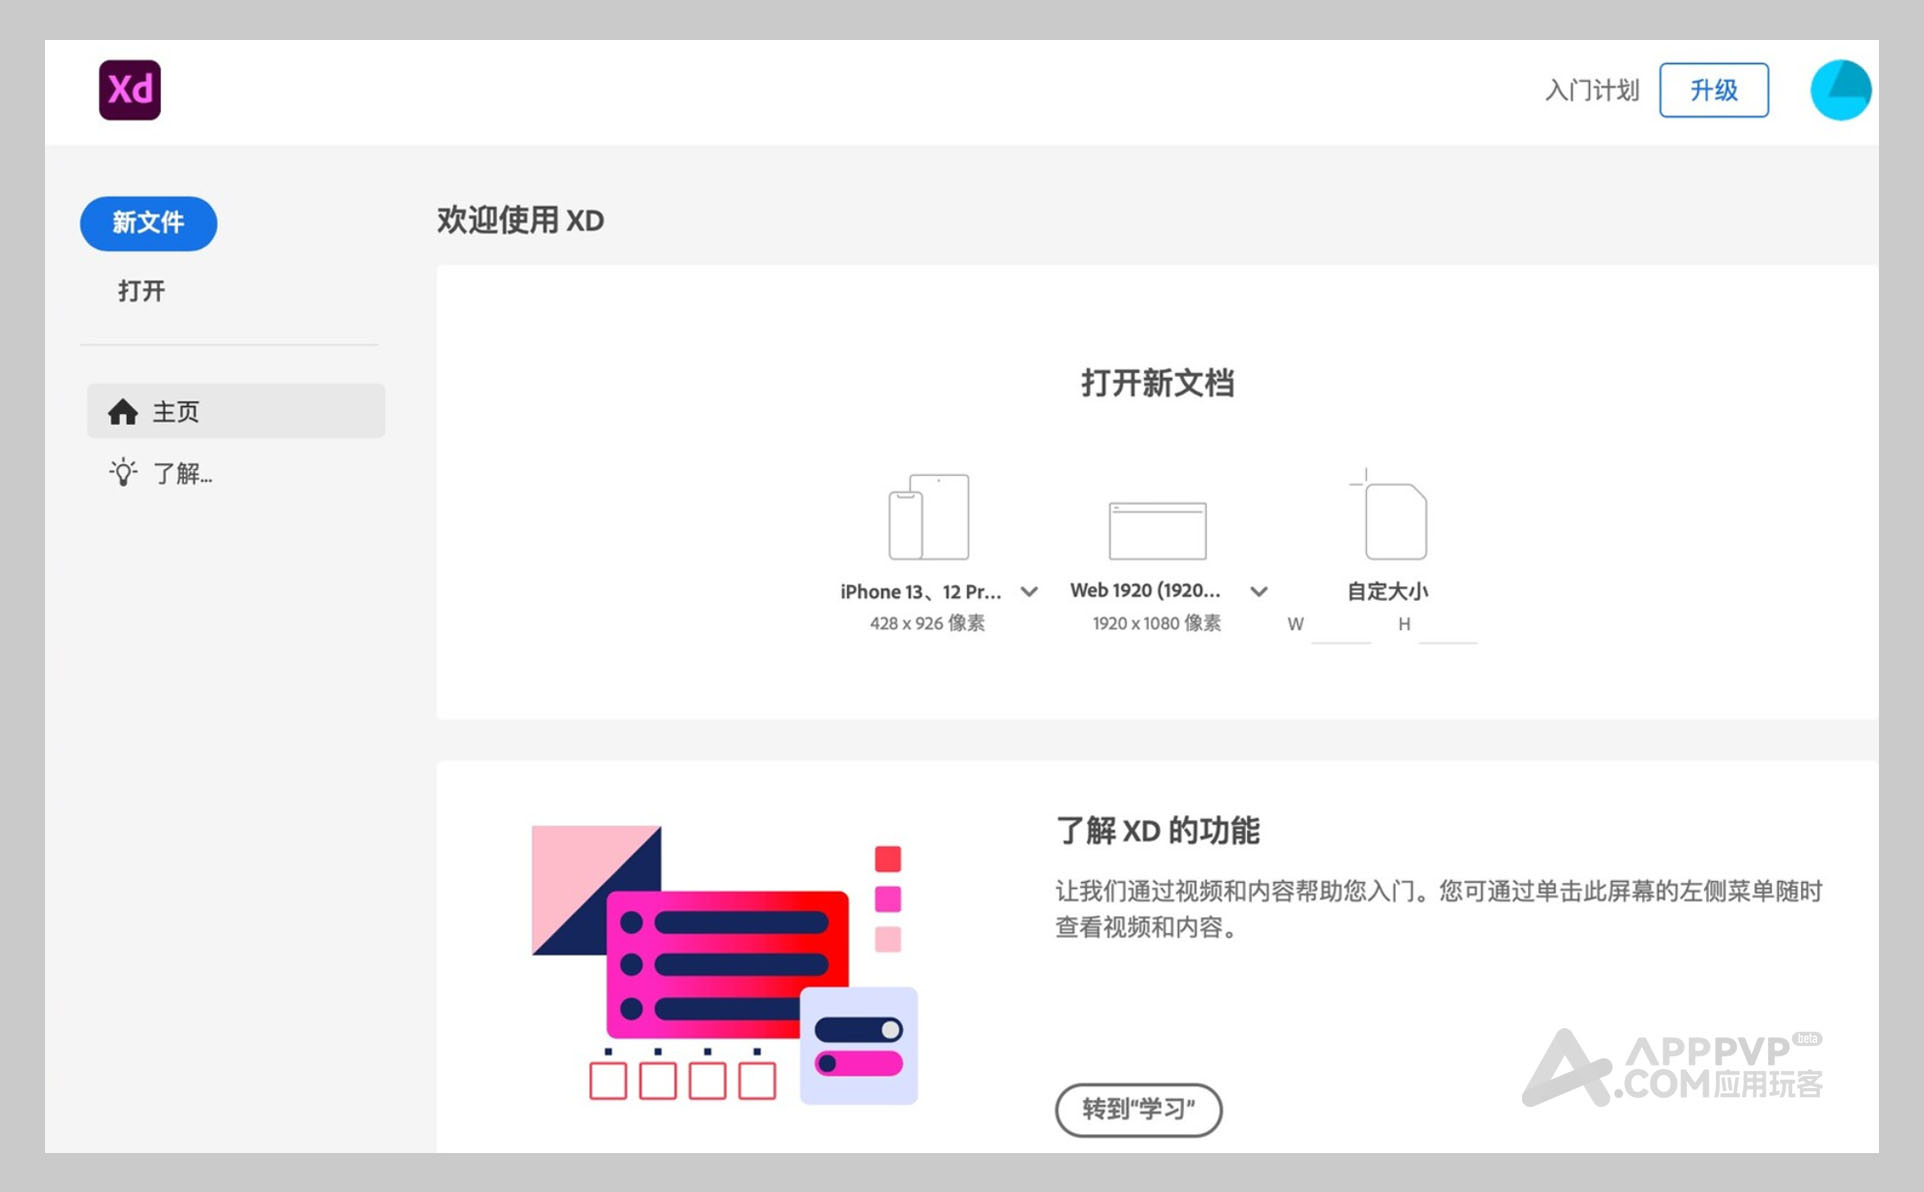Image resolution: width=1924 pixels, height=1192 pixels.
Task: Select the Web browser artboard icon
Action: pyautogui.click(x=1157, y=530)
